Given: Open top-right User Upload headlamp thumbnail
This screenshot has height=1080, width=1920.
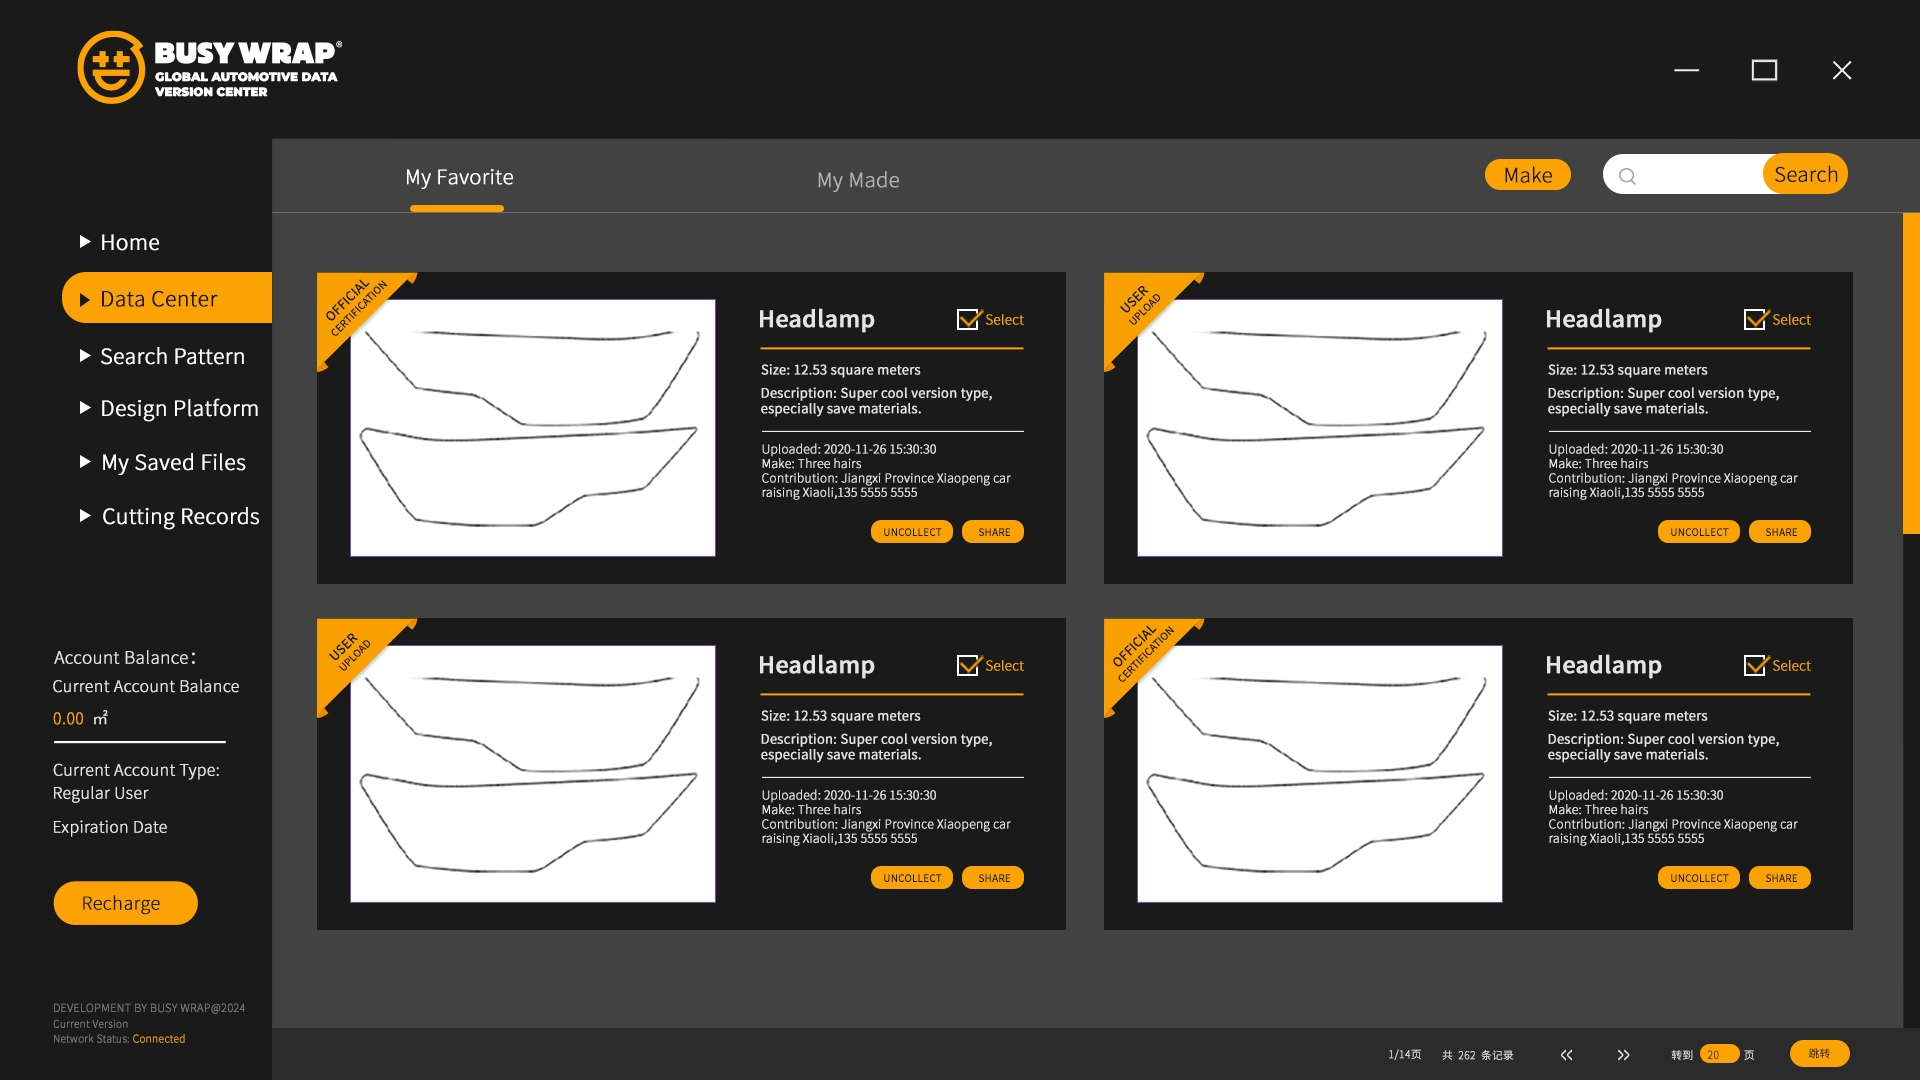Looking at the screenshot, I should tap(1320, 428).
